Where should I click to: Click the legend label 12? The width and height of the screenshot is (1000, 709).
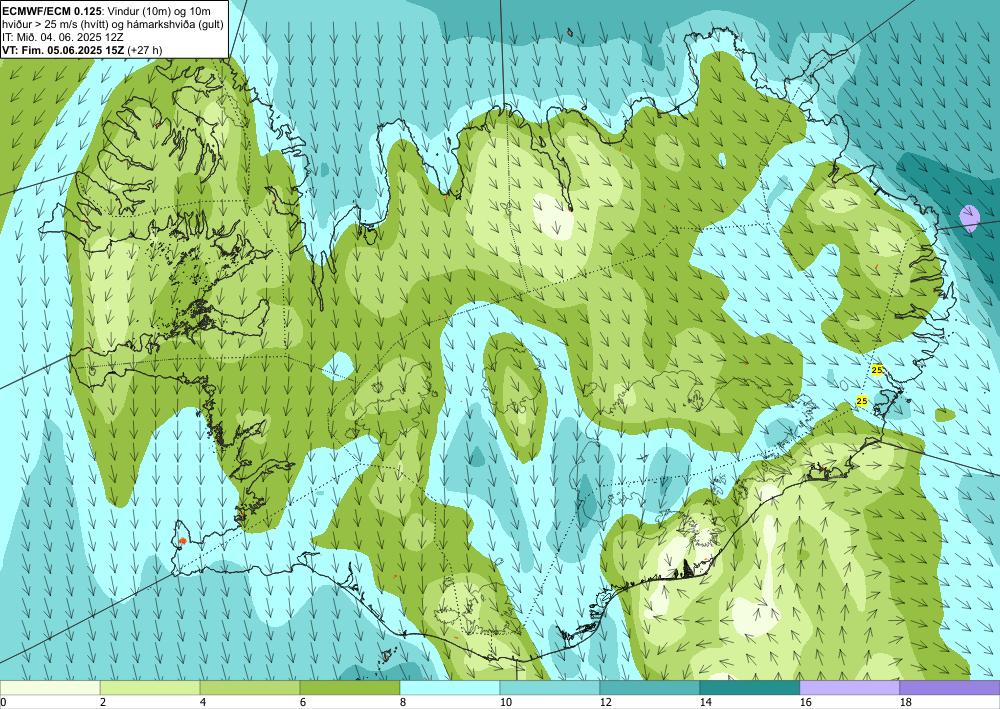click(x=605, y=702)
